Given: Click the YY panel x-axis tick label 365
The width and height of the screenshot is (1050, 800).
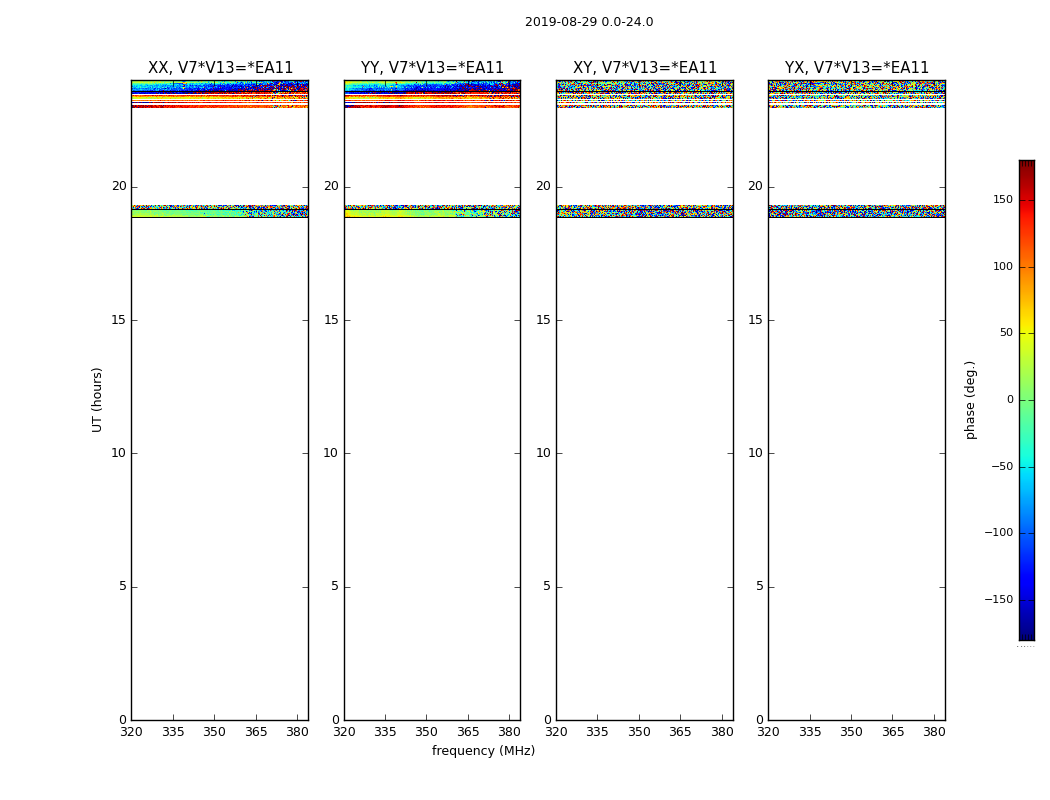Looking at the screenshot, I should 468,732.
